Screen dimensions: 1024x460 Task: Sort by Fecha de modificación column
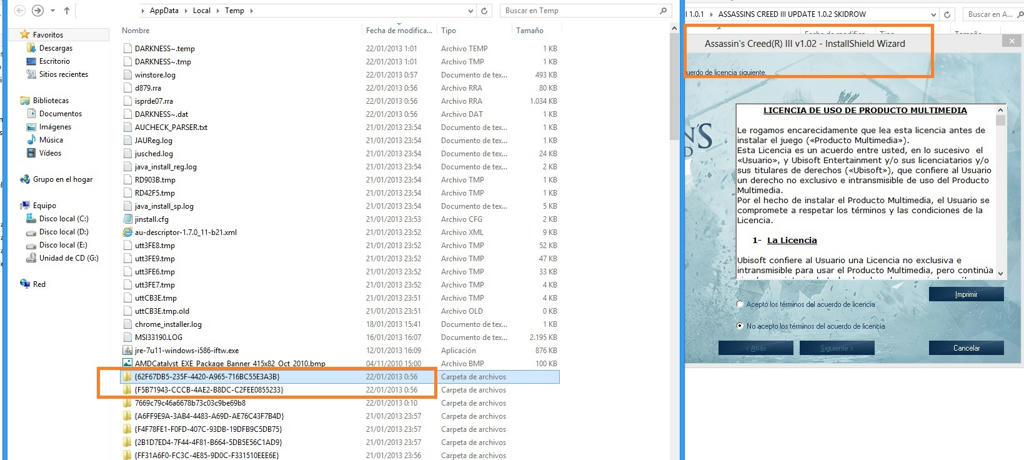(x=400, y=31)
